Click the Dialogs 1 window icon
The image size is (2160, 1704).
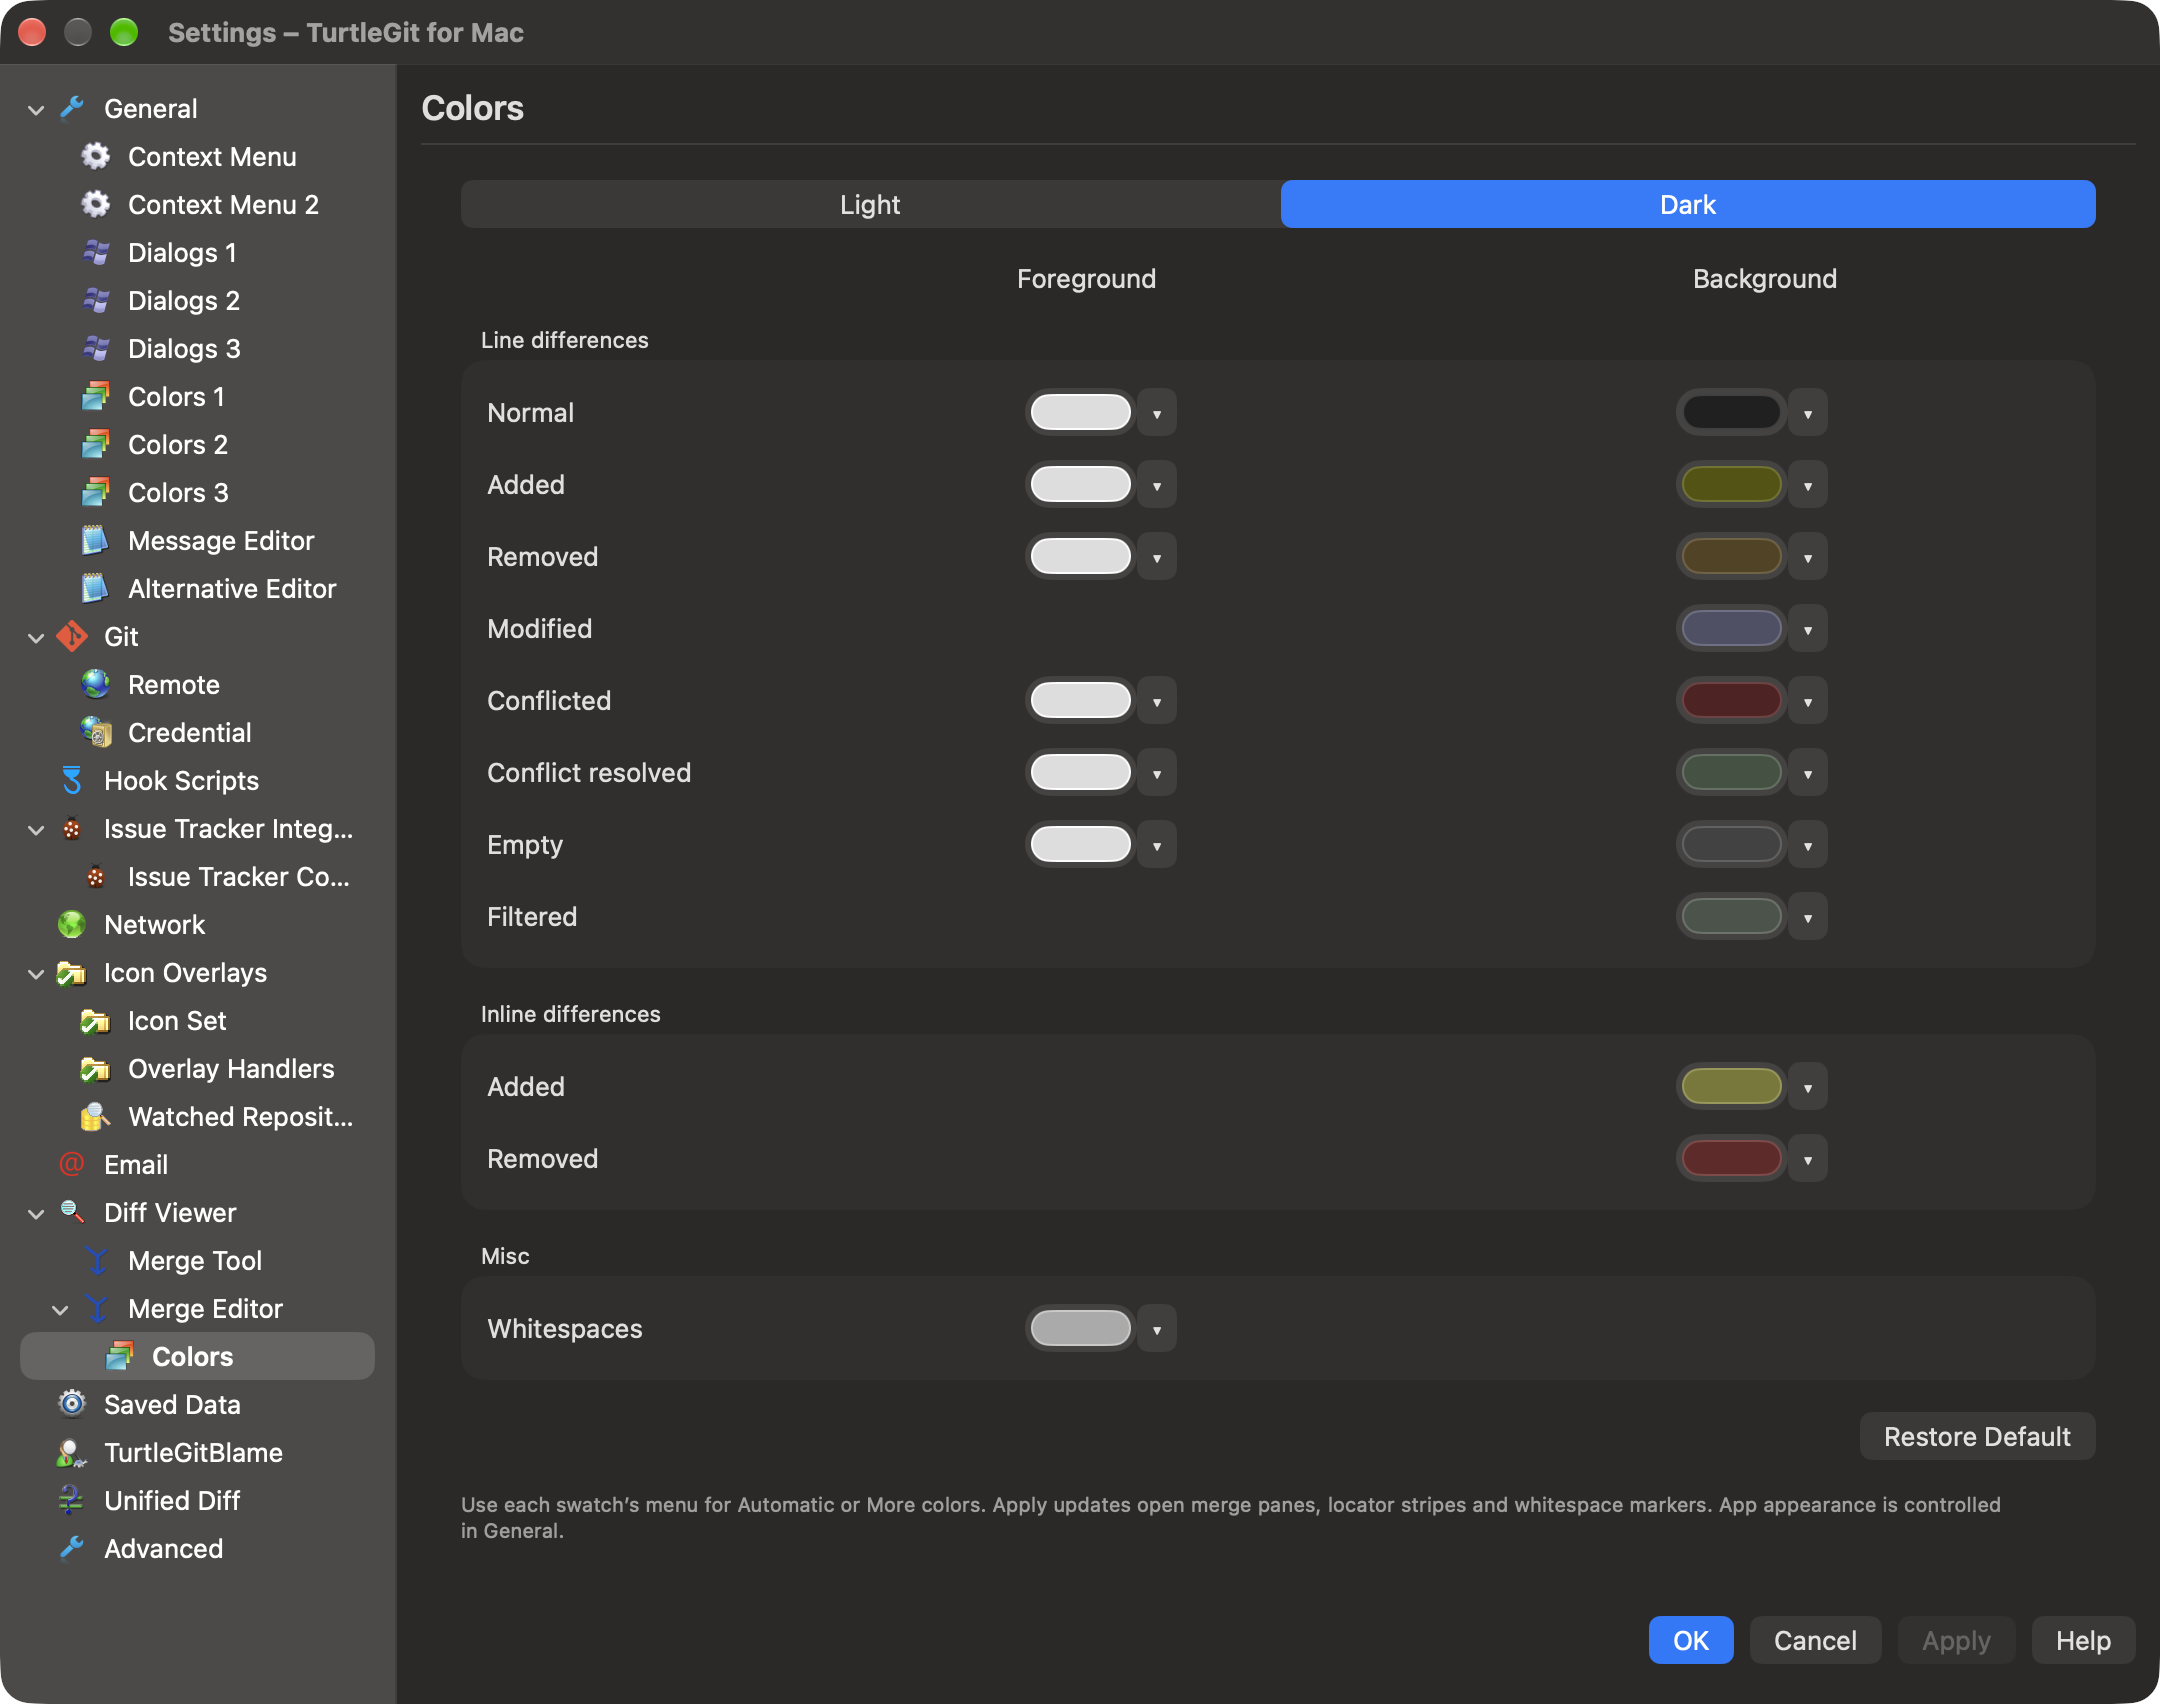[x=96, y=252]
